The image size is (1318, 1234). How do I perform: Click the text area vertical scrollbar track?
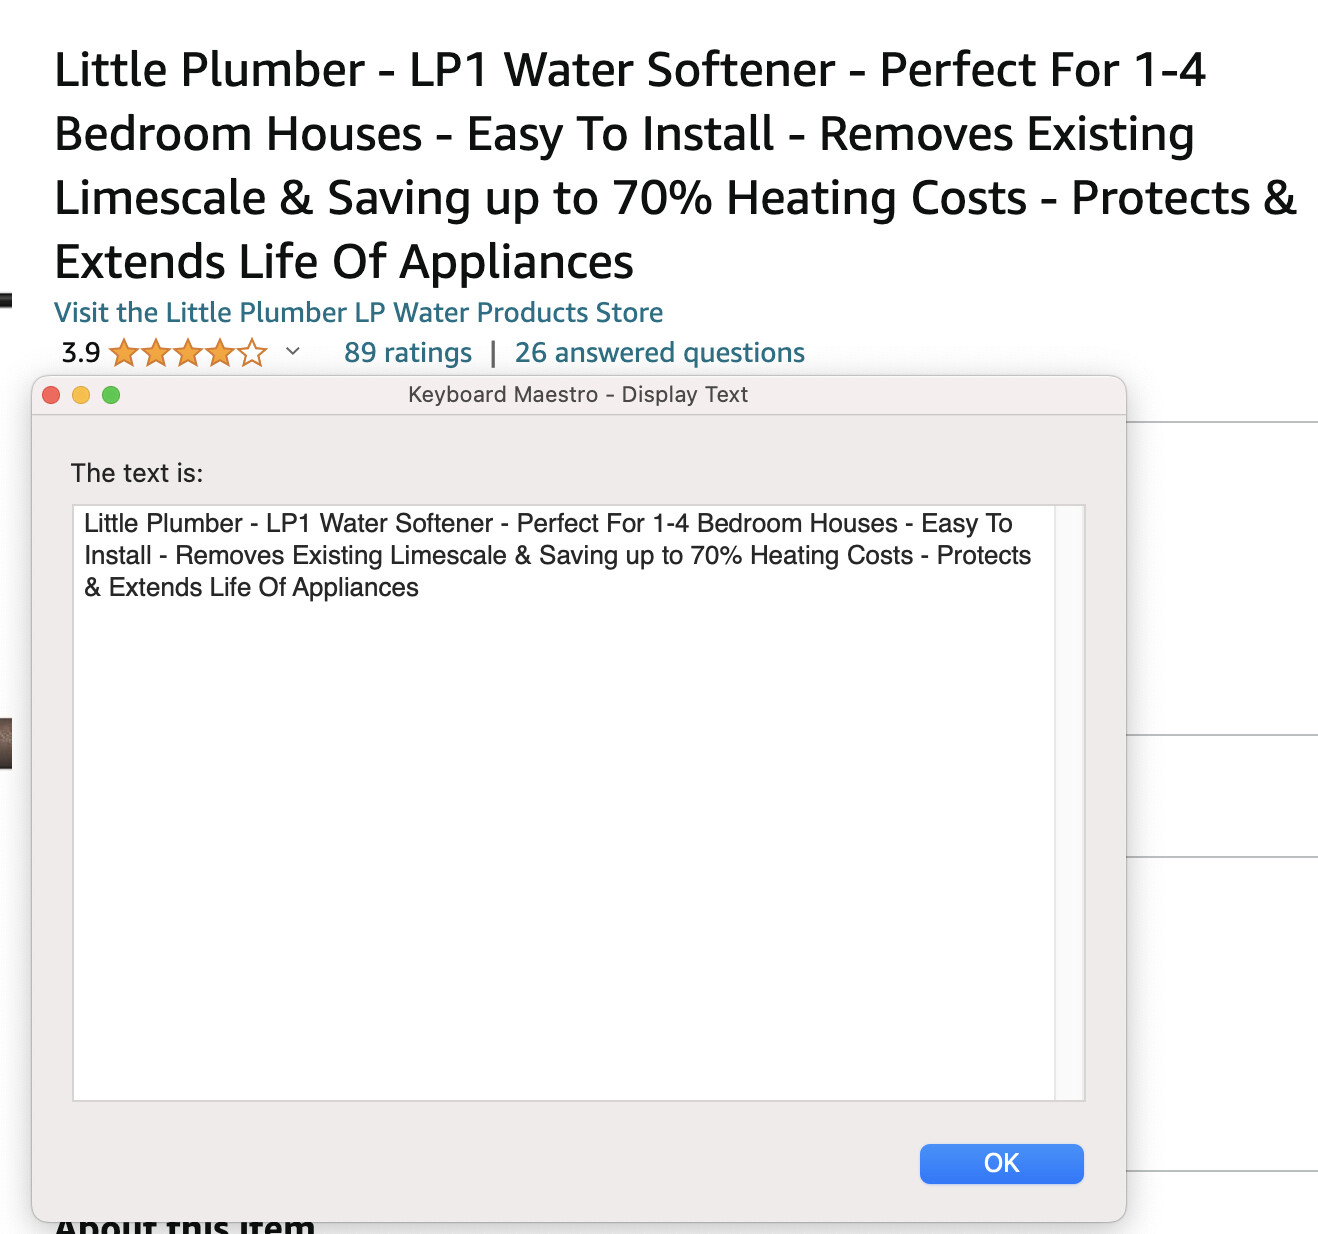tap(1069, 803)
